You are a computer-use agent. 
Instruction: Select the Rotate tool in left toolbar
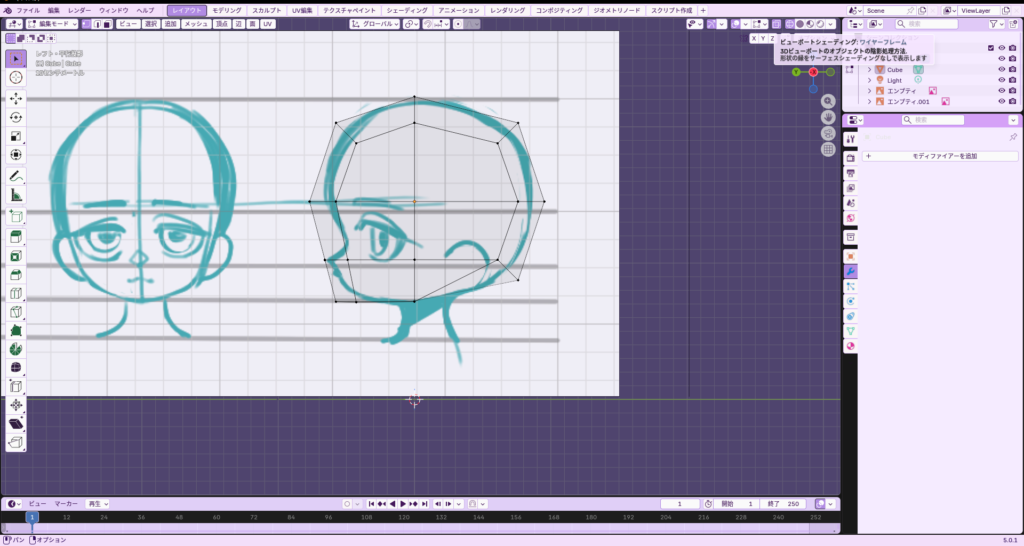coord(16,117)
